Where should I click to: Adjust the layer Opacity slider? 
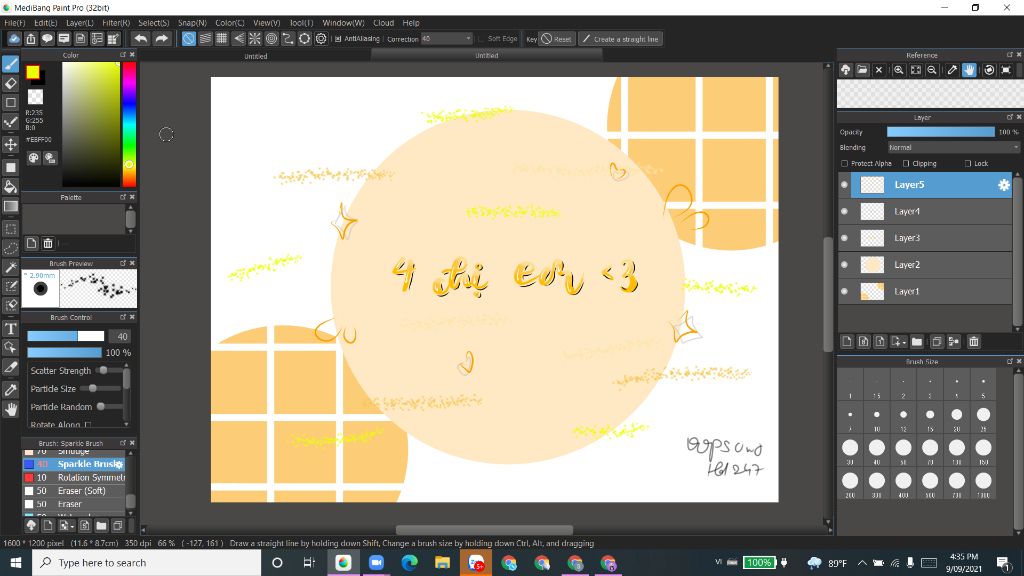(x=940, y=132)
